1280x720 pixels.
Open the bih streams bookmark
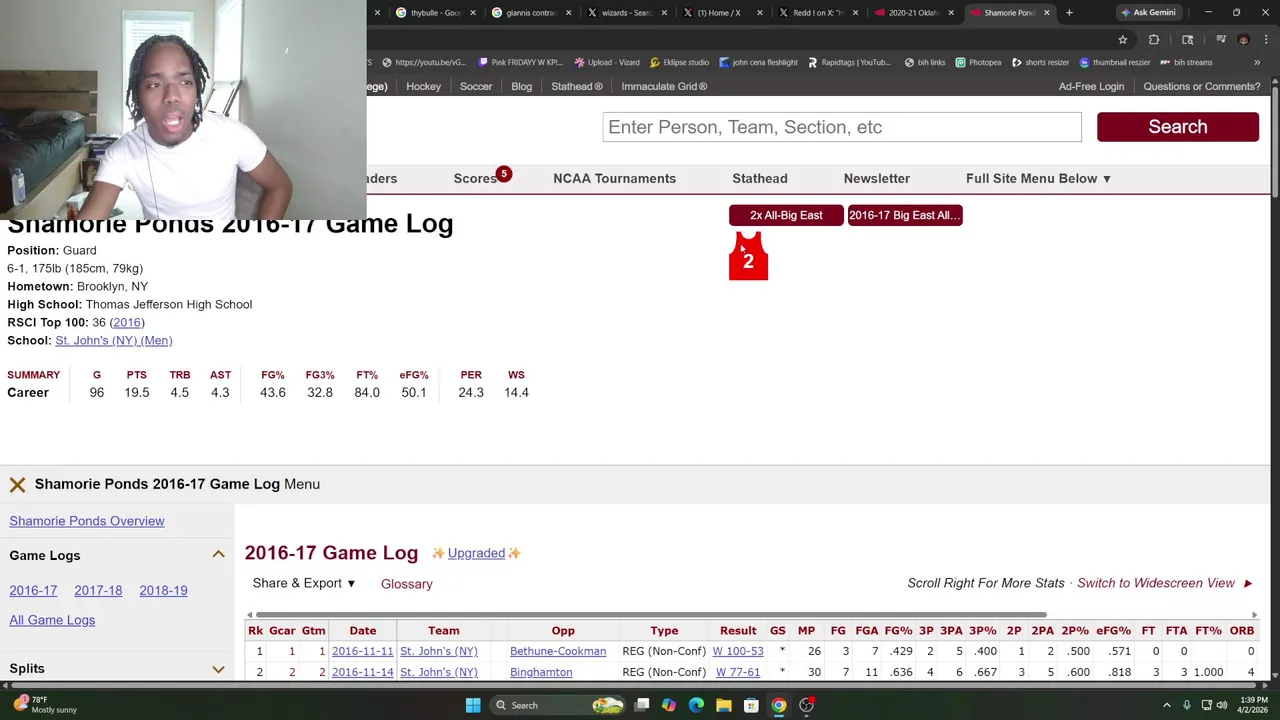1186,62
